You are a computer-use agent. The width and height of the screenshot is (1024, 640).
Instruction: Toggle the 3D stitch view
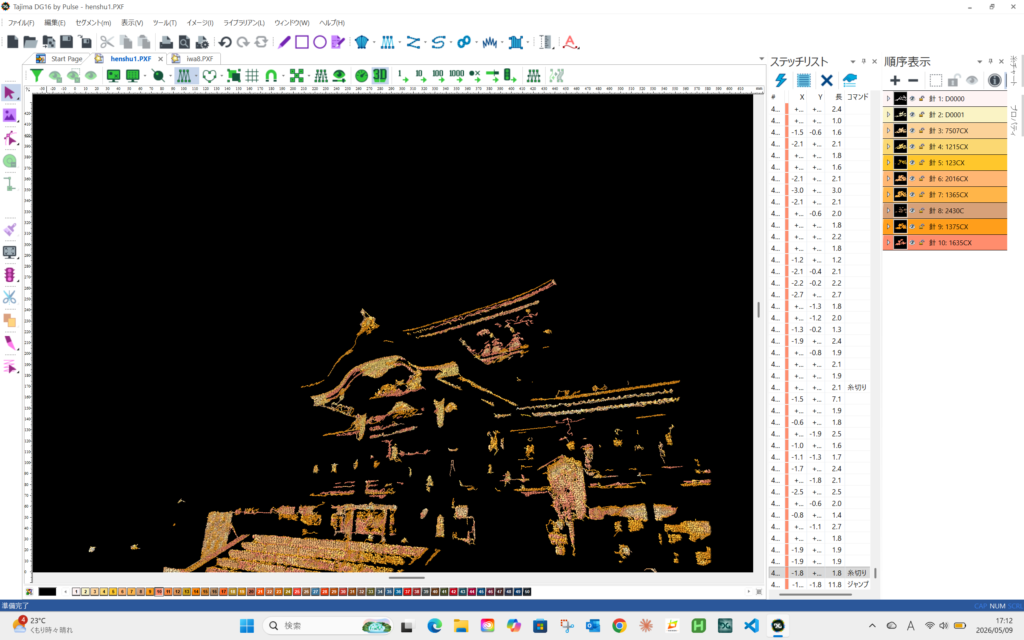click(380, 76)
